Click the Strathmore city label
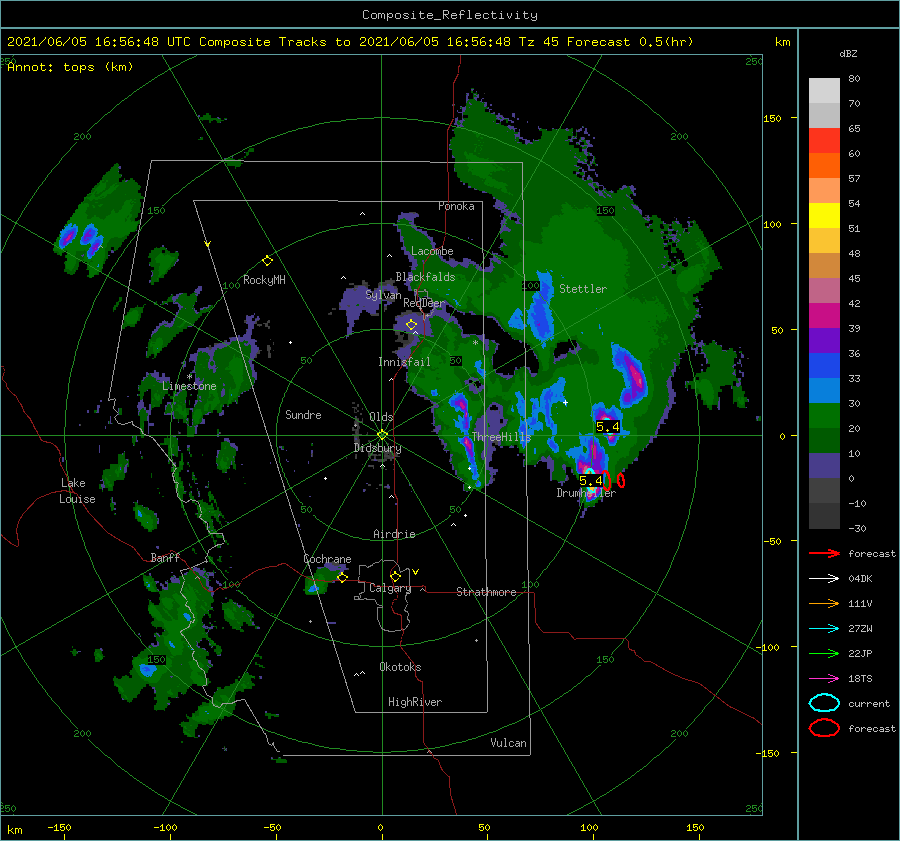Screen dimensions: 900x841 (x=486, y=592)
